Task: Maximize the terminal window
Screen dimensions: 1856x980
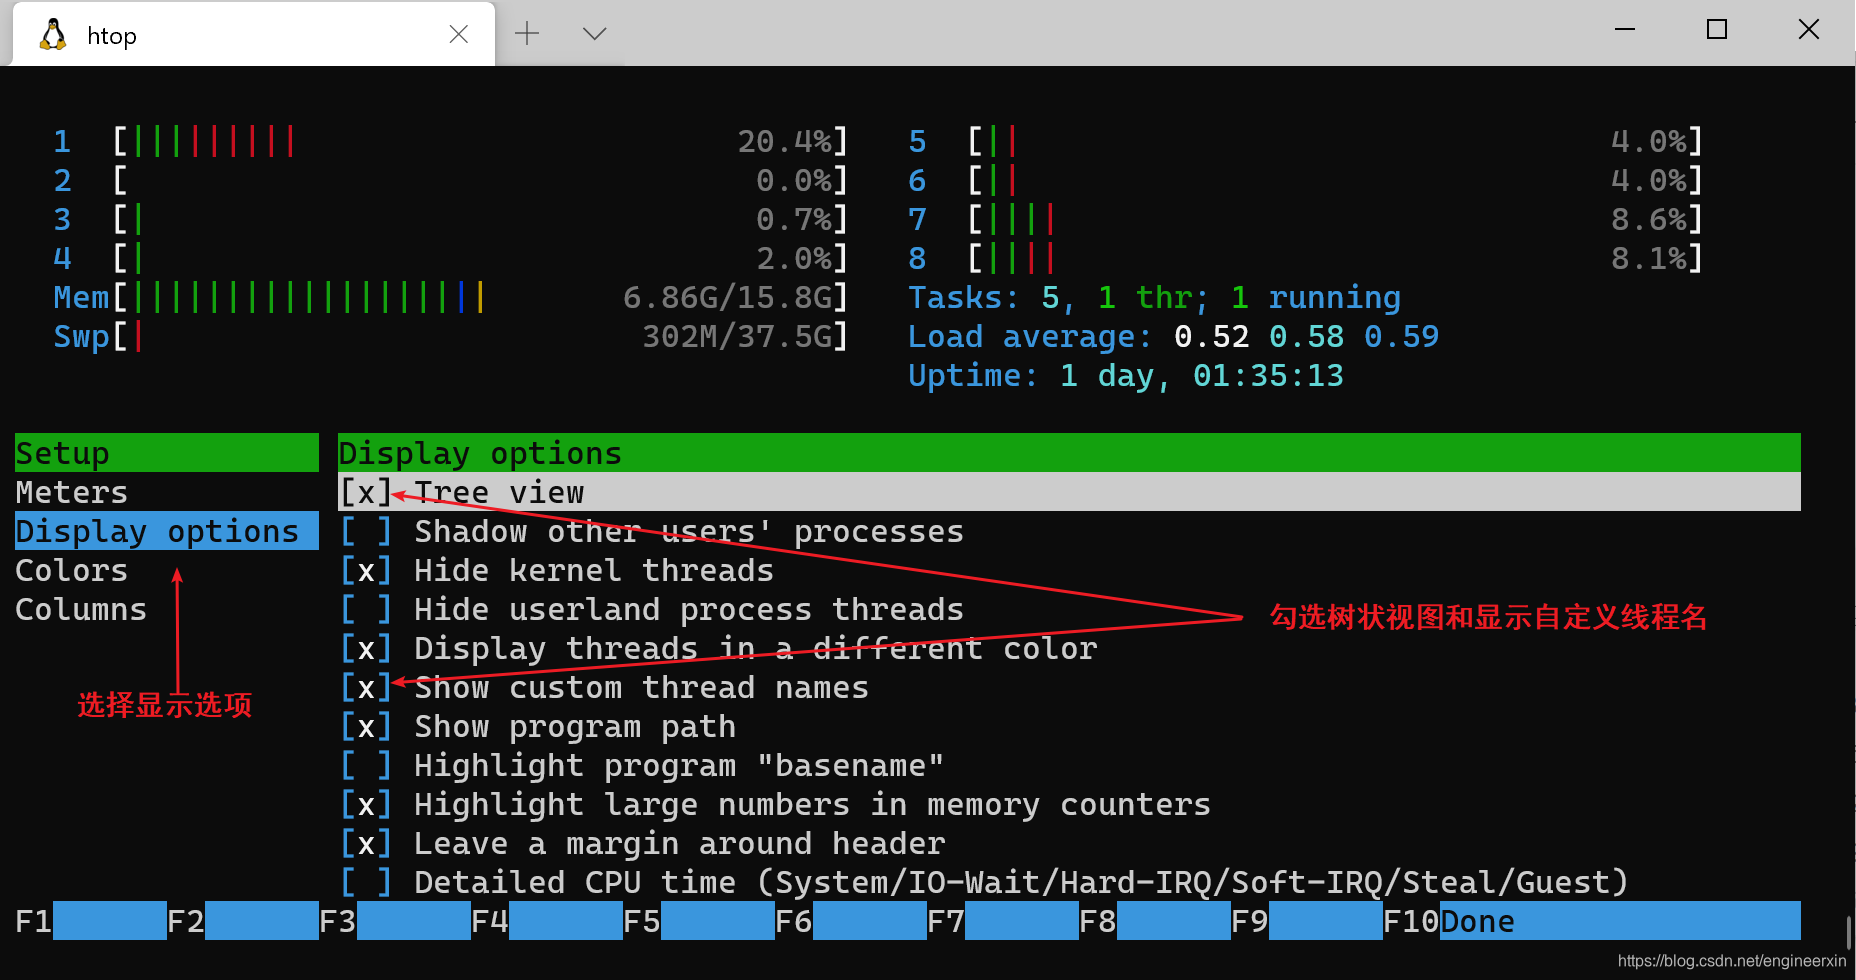Action: (x=1717, y=29)
